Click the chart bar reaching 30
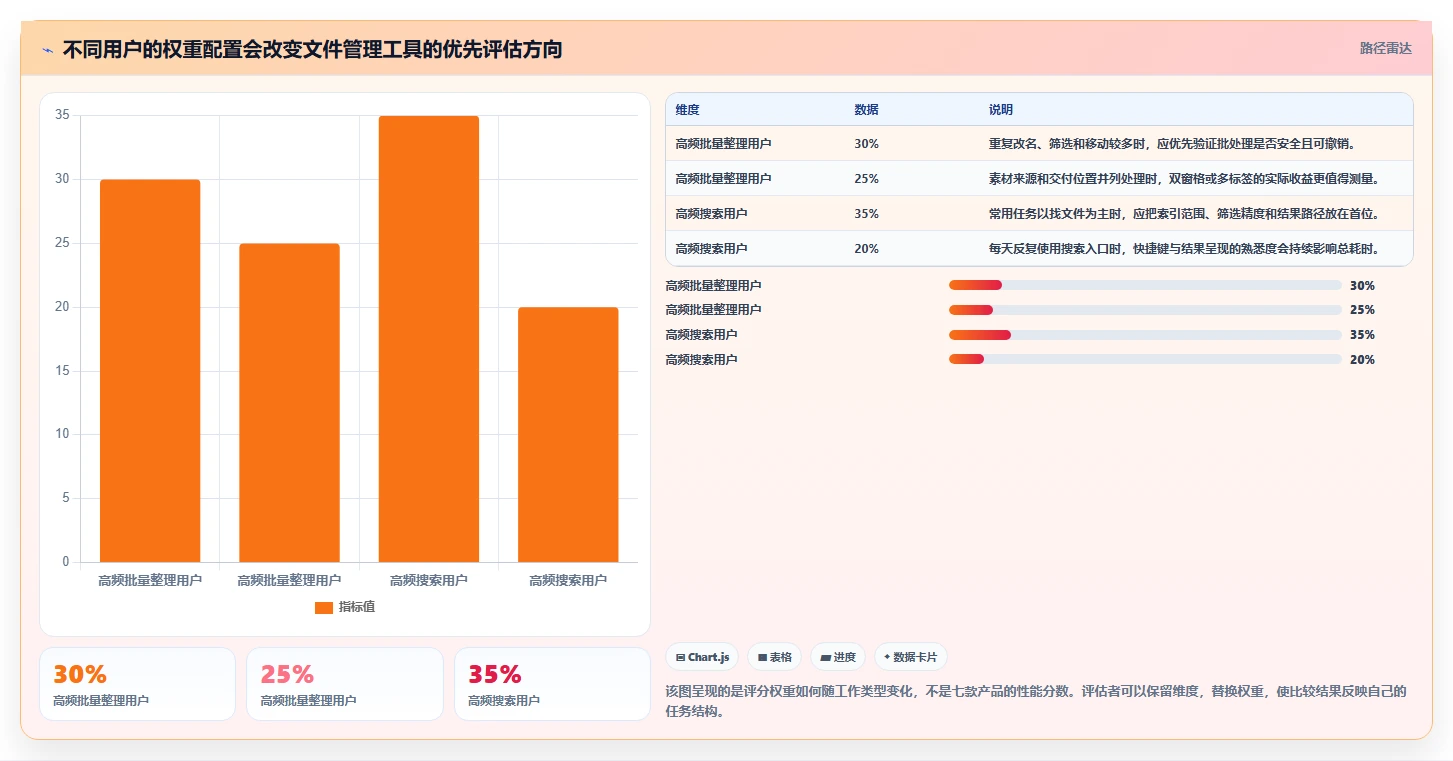1453x761 pixels. point(150,371)
